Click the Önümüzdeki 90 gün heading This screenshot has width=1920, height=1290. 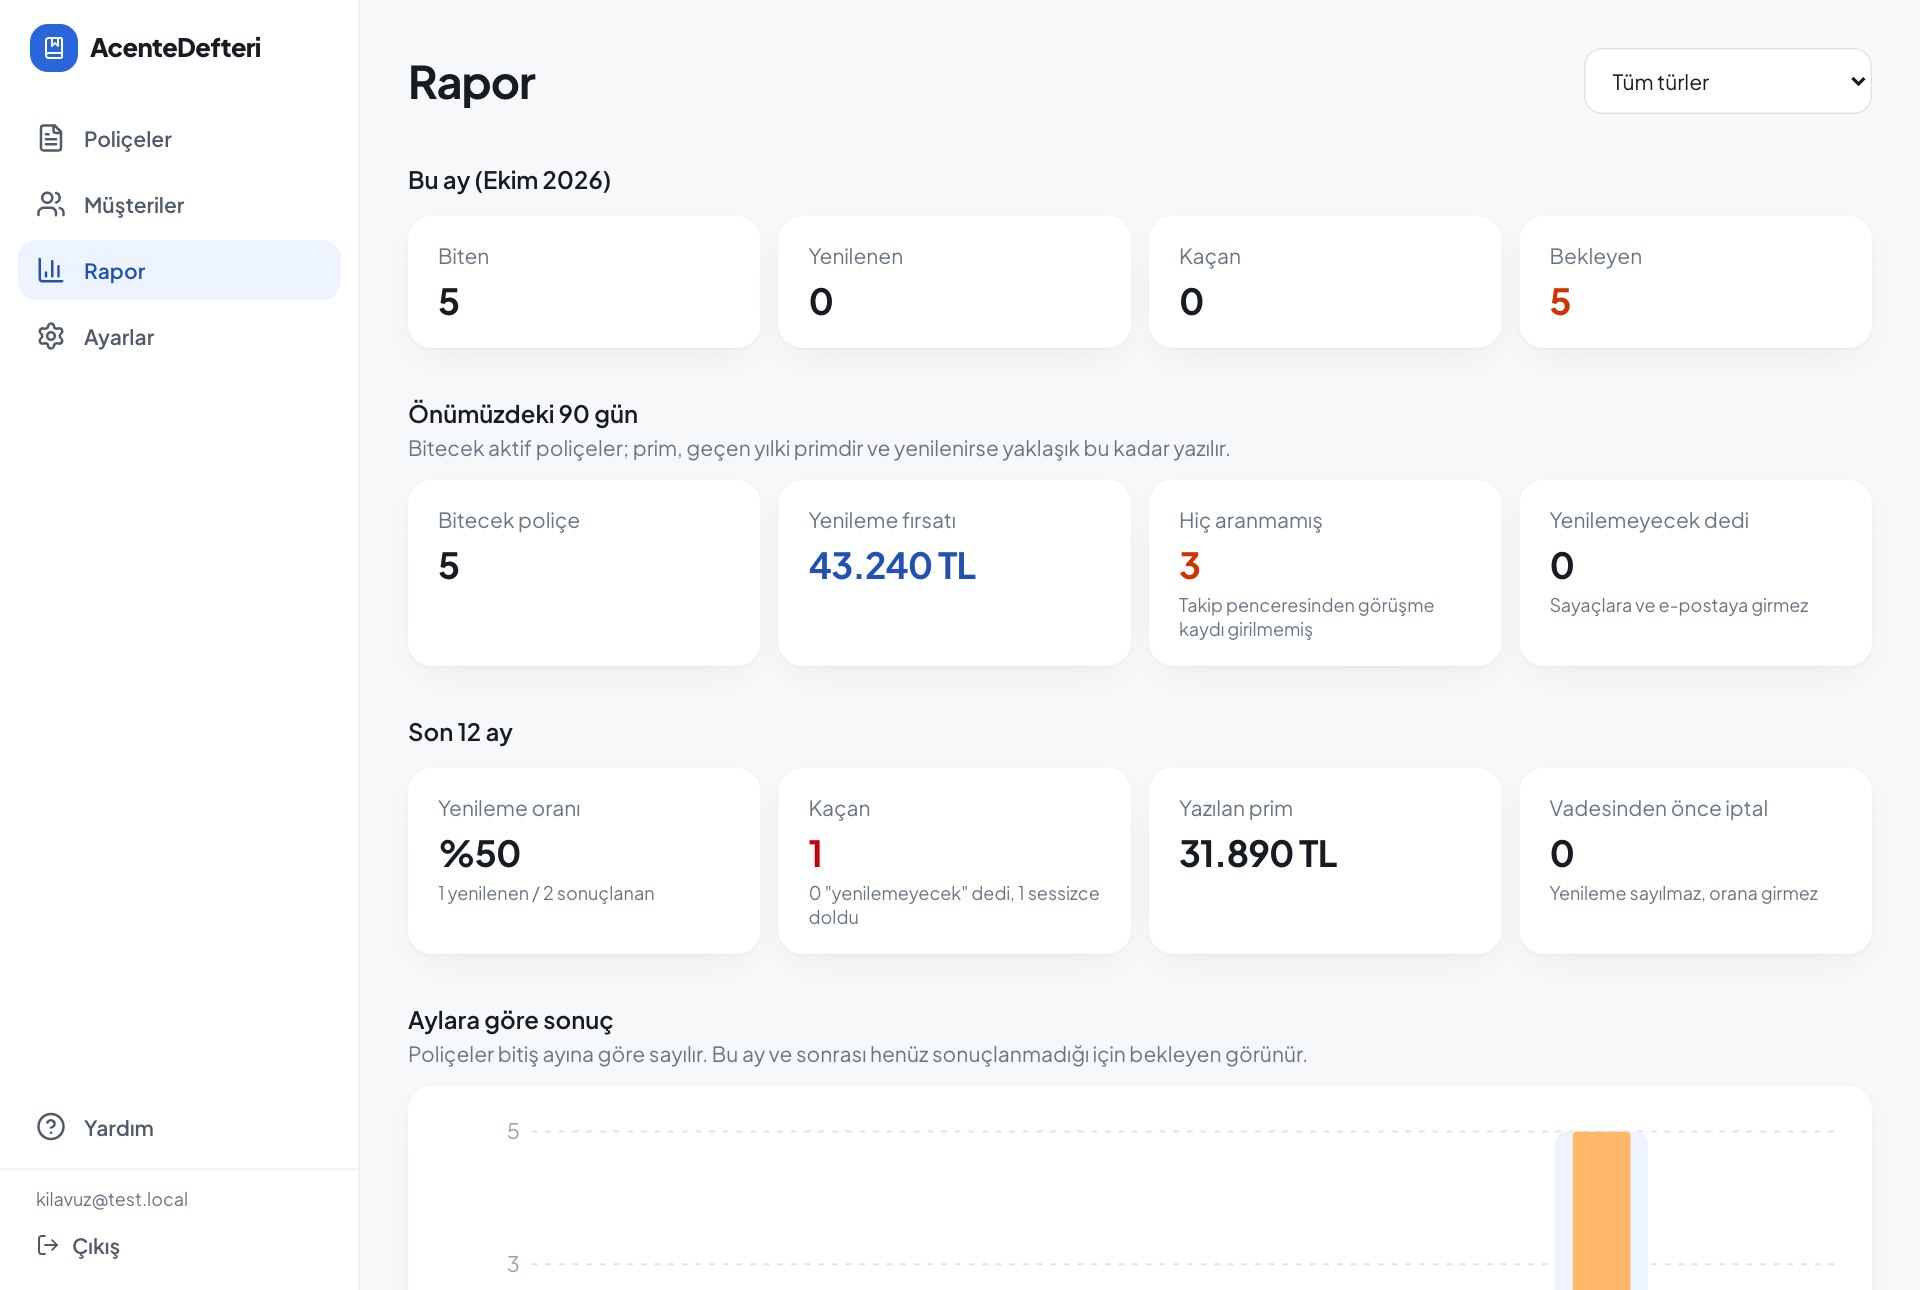(523, 414)
